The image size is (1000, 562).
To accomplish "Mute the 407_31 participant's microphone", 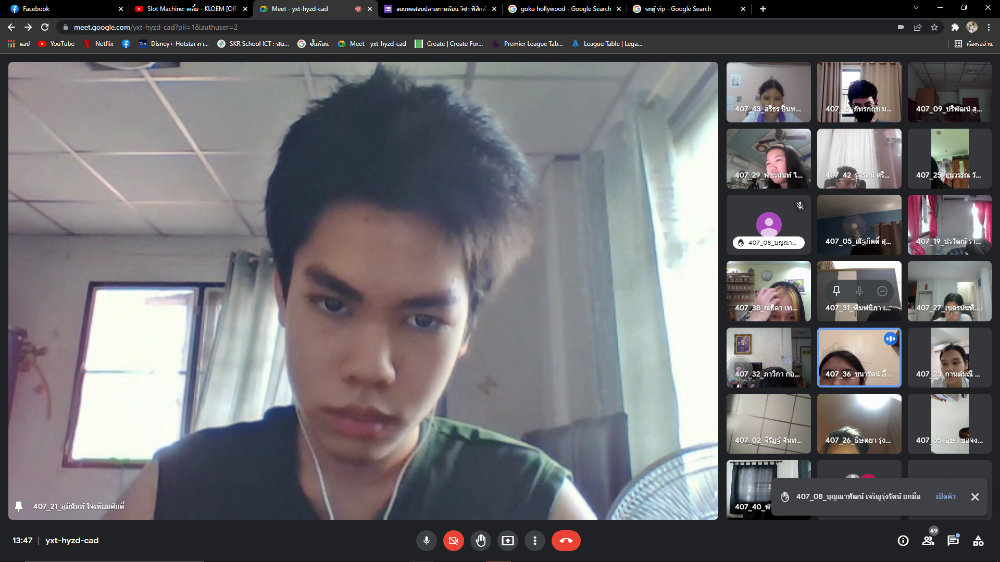I will pyautogui.click(x=859, y=290).
